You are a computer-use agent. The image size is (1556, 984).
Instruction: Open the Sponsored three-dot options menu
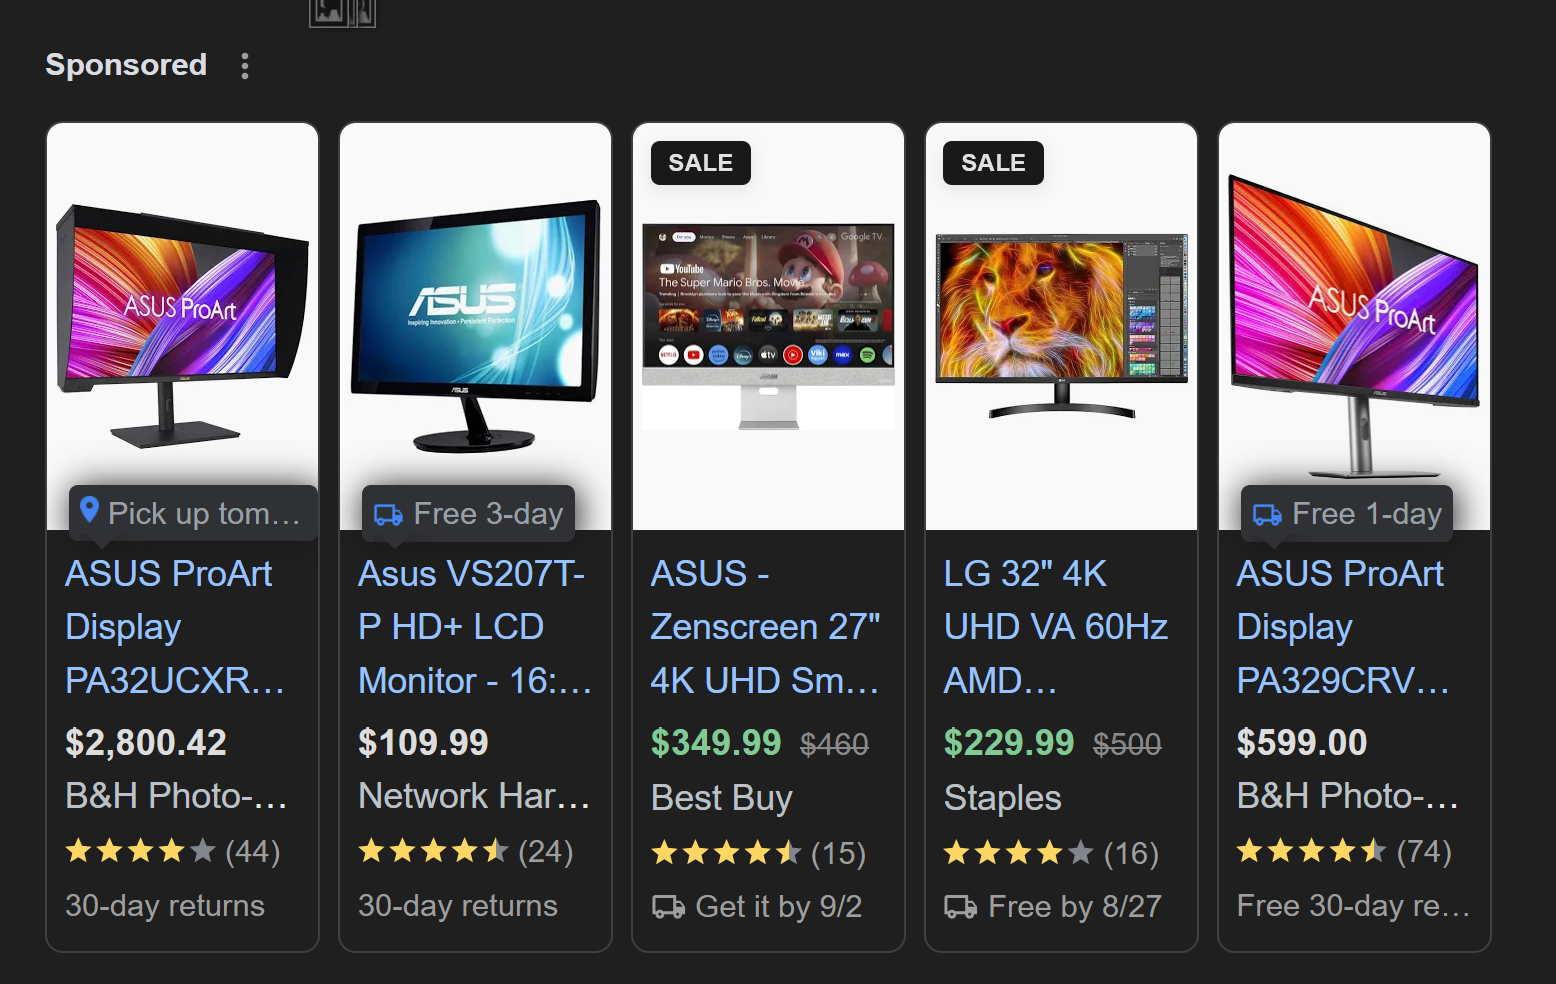point(245,66)
